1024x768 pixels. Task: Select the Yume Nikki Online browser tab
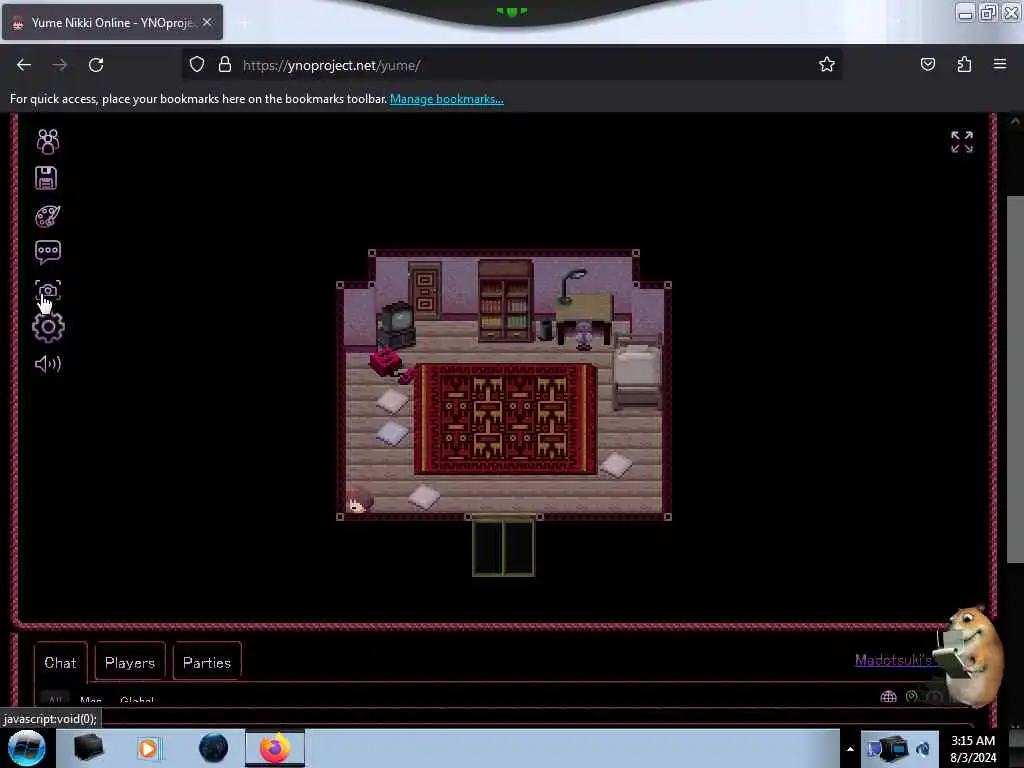pos(112,22)
